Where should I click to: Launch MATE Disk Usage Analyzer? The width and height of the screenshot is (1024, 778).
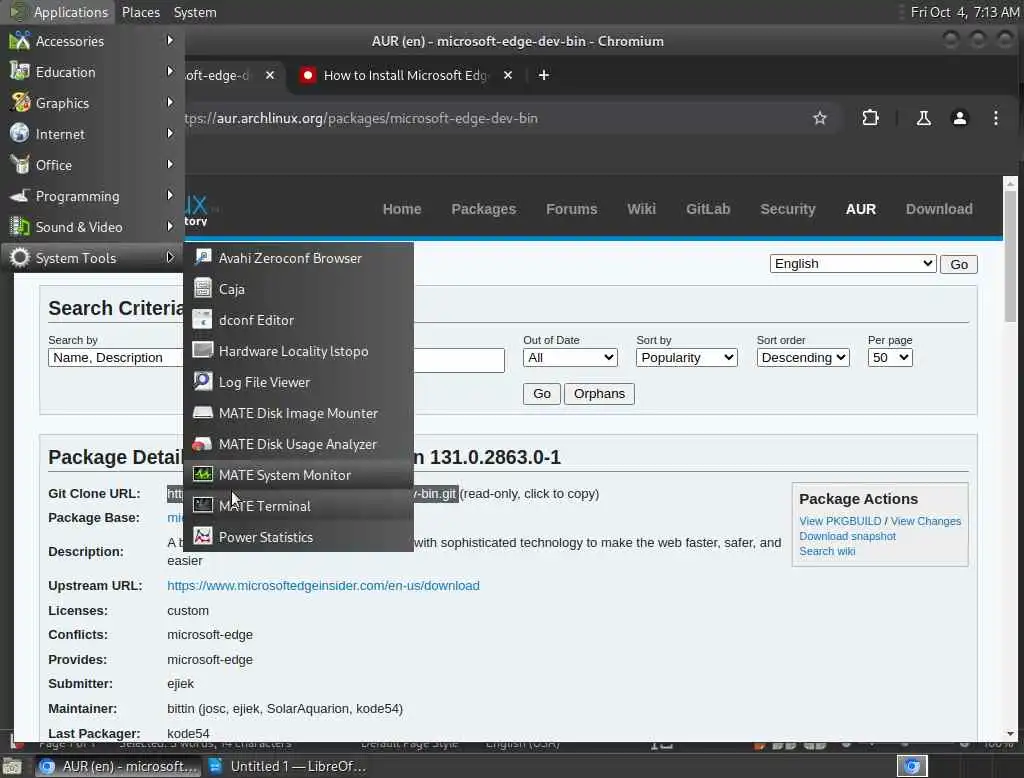[298, 444]
